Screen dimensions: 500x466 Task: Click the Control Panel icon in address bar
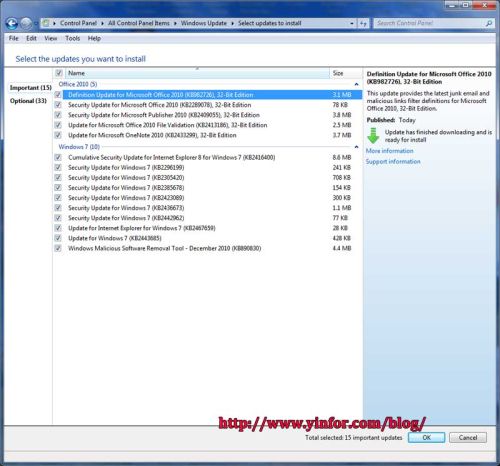tap(46, 23)
